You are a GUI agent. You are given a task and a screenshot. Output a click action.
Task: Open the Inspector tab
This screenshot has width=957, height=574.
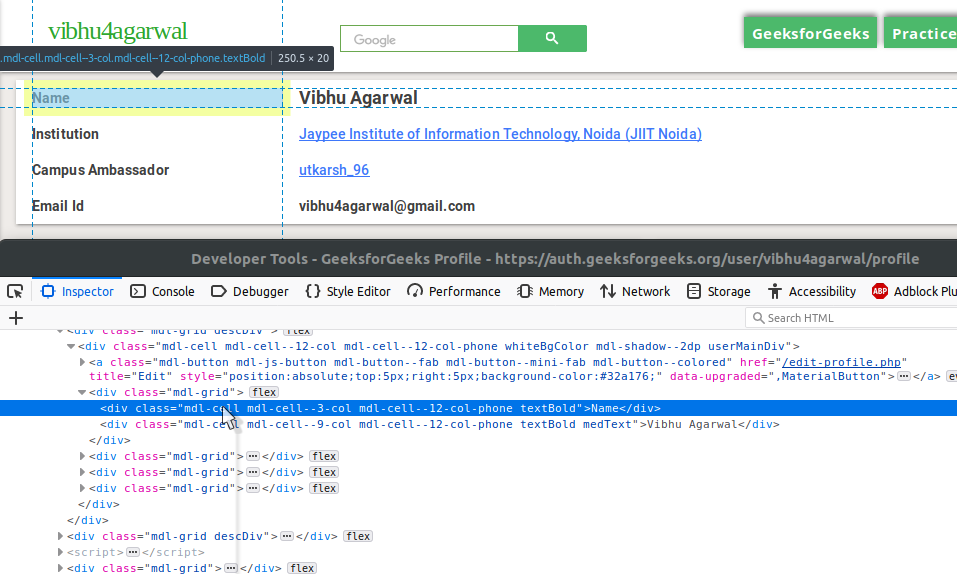[x=78, y=291]
